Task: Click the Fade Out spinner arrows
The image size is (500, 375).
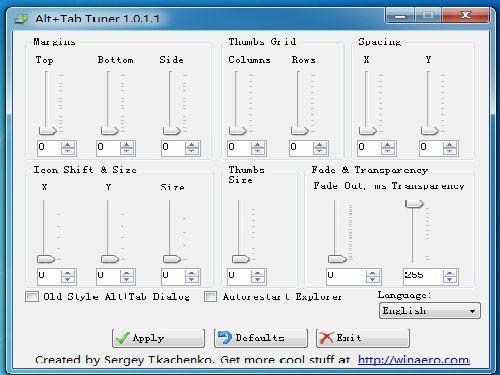Action: (x=373, y=277)
